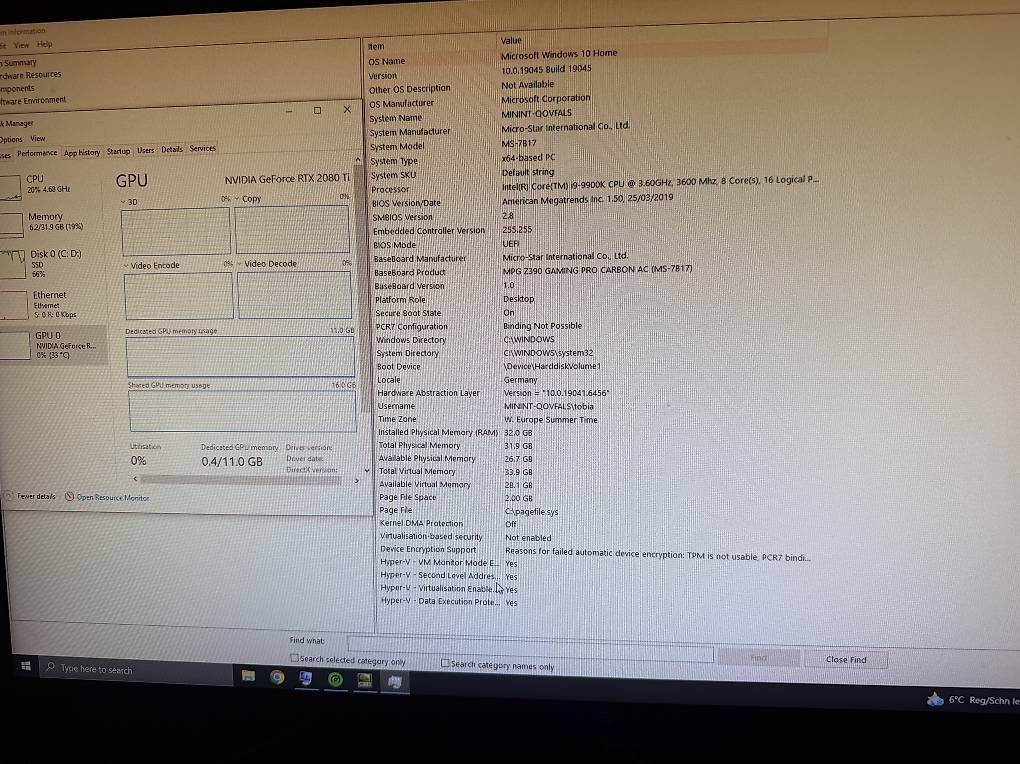This screenshot has height=764, width=1020.
Task: Select Device Encryption Support row
Action: tap(595, 553)
